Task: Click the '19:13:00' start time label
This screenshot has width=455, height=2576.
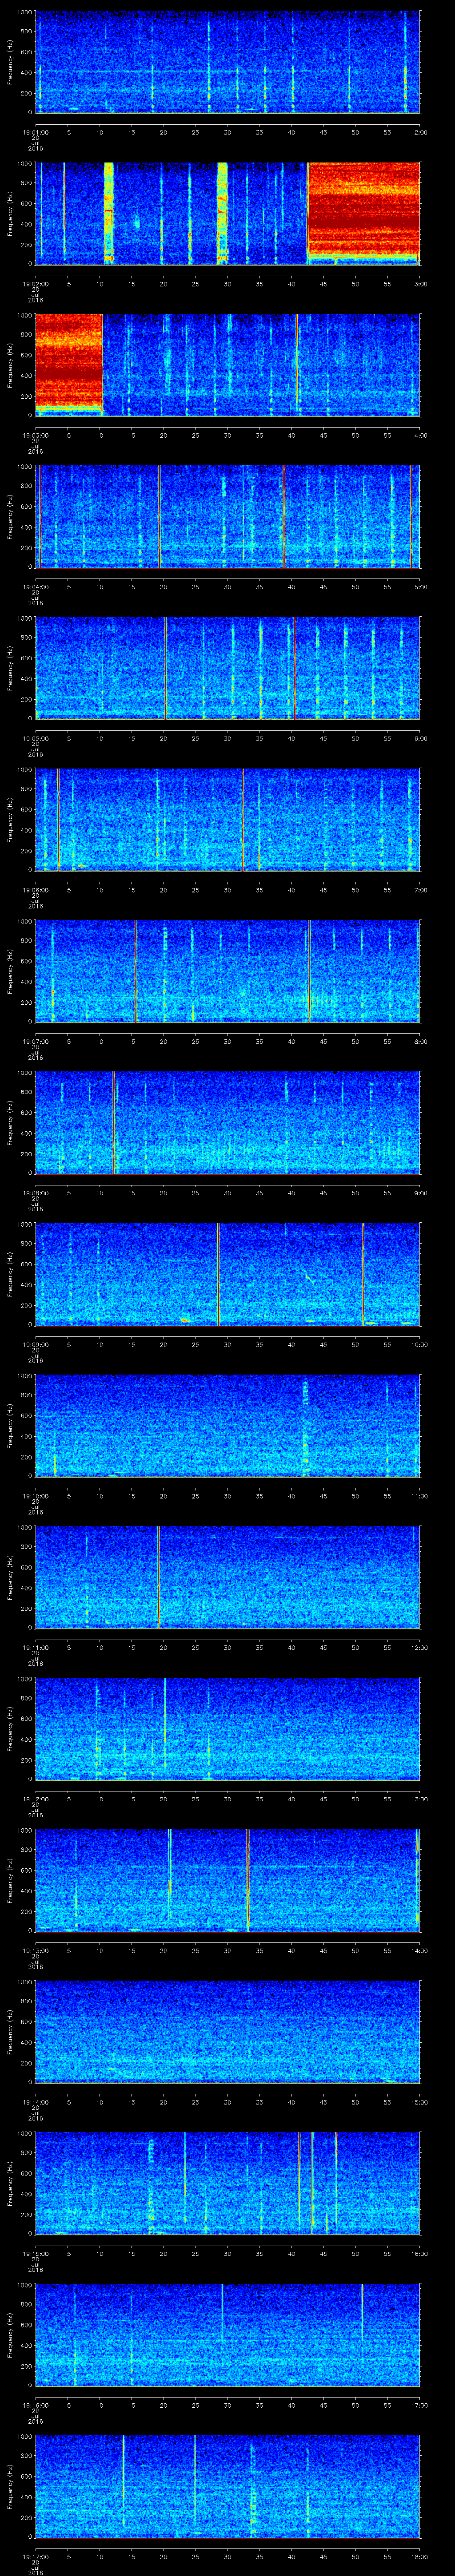Action: 36,1950
